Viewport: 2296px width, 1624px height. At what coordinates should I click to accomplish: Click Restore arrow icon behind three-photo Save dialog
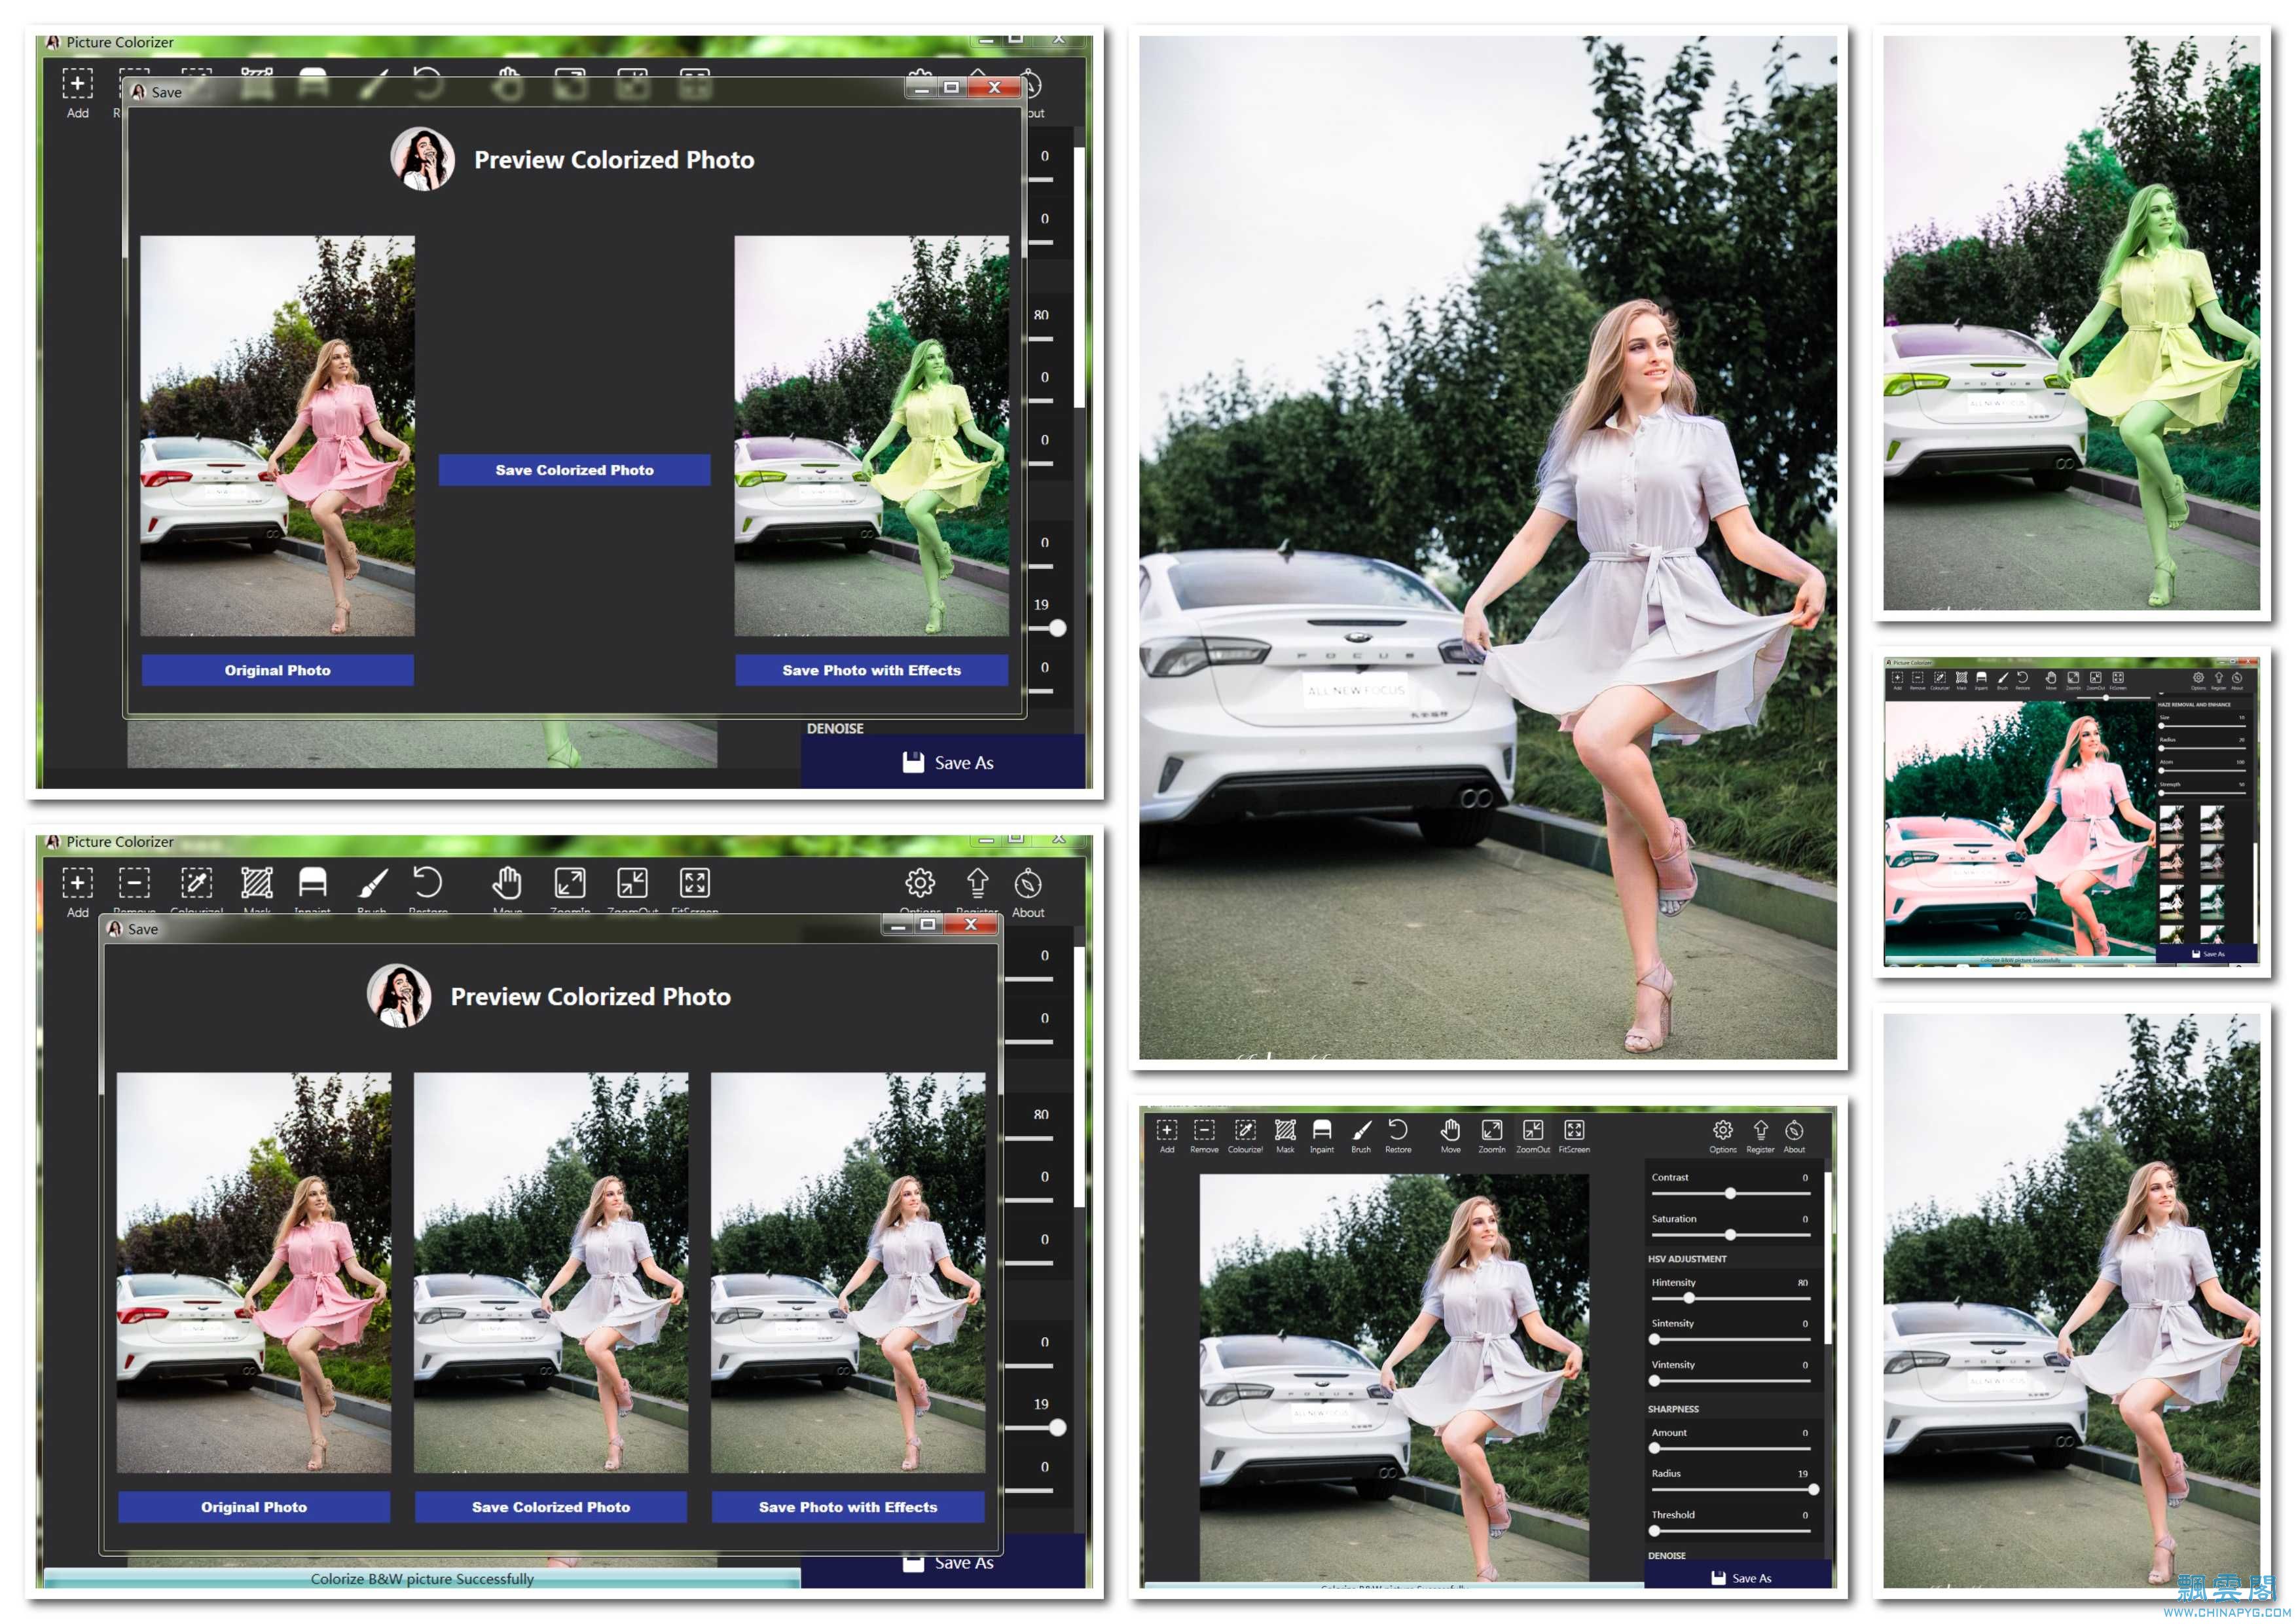point(427,883)
